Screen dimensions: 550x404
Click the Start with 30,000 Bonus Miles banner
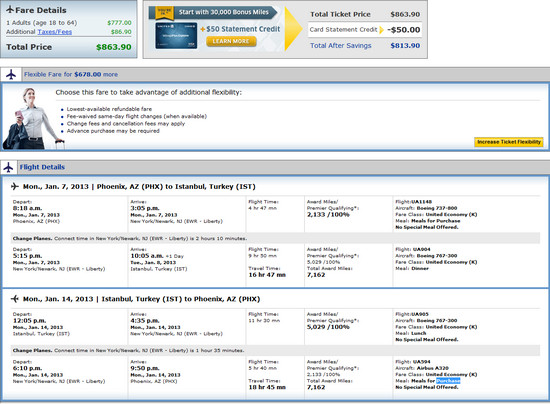tap(223, 12)
